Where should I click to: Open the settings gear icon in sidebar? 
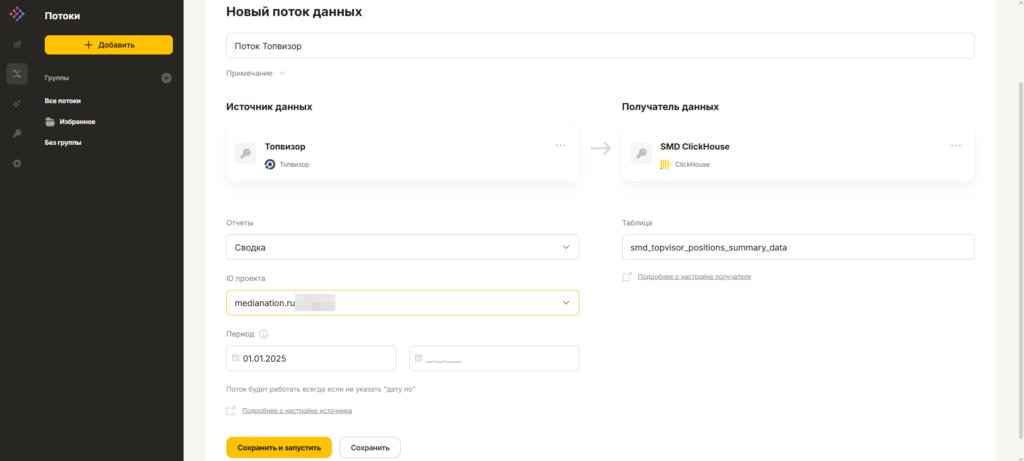[x=17, y=163]
